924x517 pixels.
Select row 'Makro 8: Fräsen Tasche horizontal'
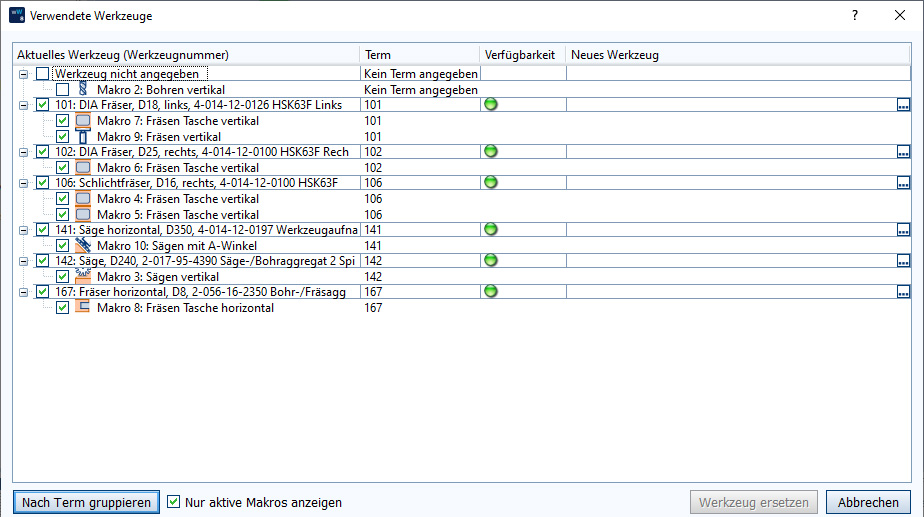[185, 308]
